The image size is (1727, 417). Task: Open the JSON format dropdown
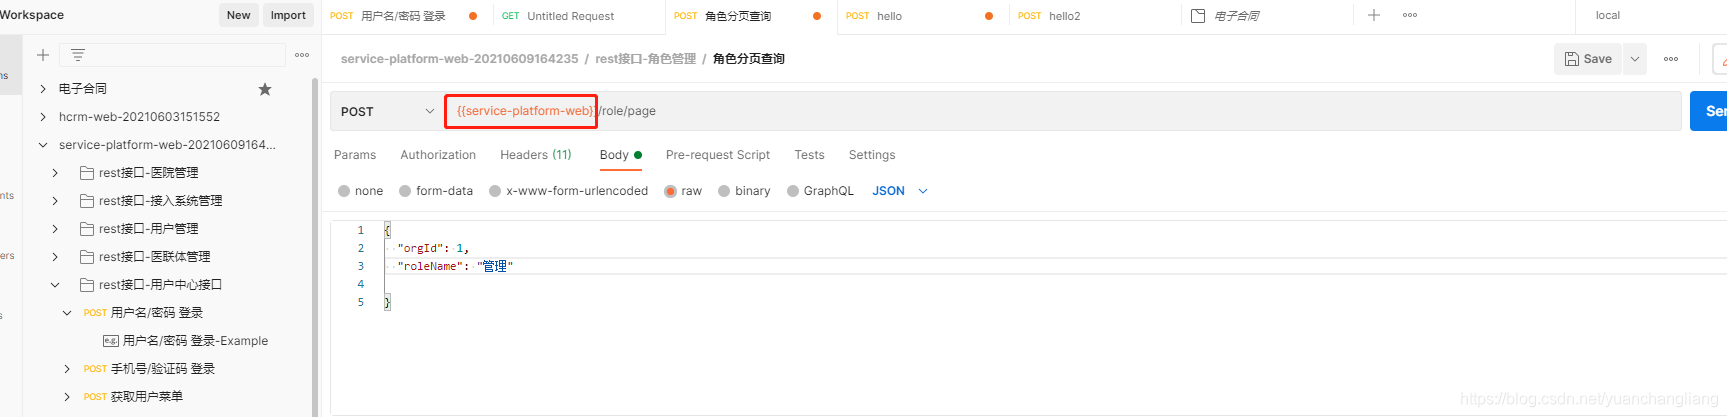click(900, 191)
